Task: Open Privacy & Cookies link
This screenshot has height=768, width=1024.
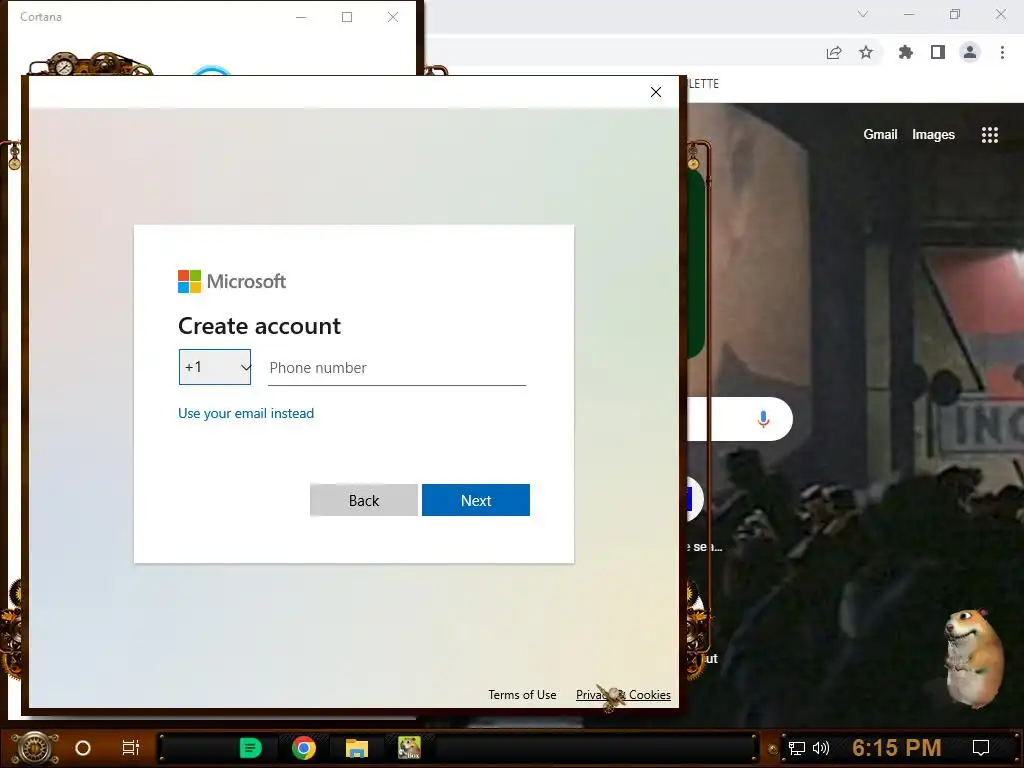Action: [623, 695]
